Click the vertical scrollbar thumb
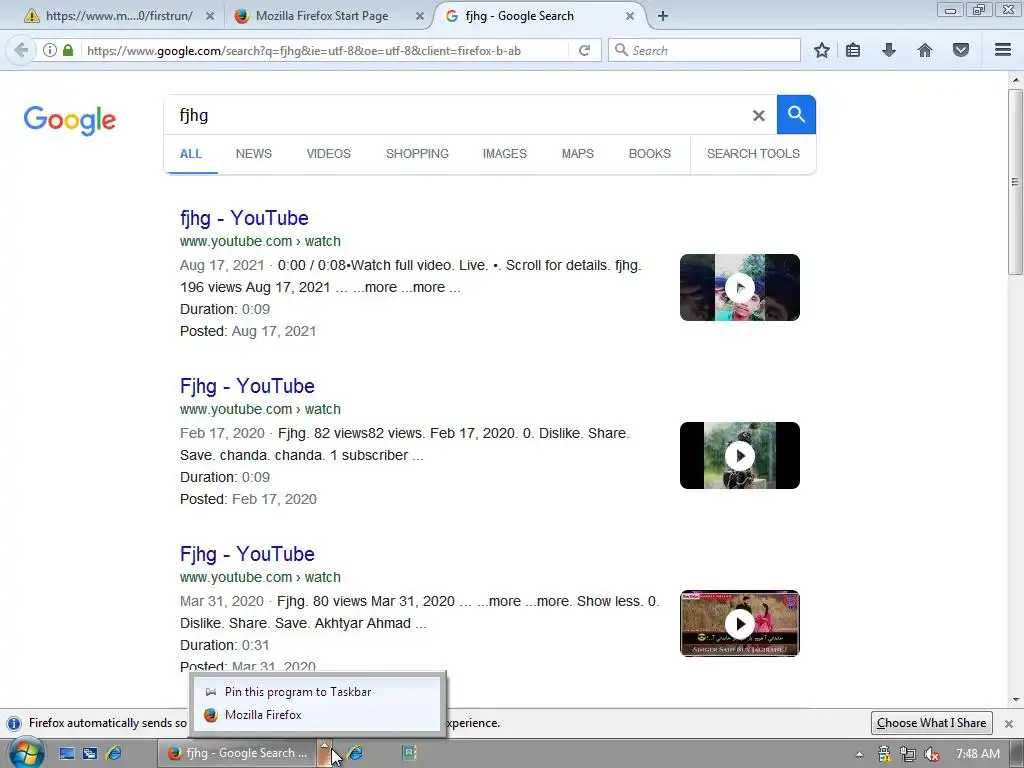 tap(1015, 182)
